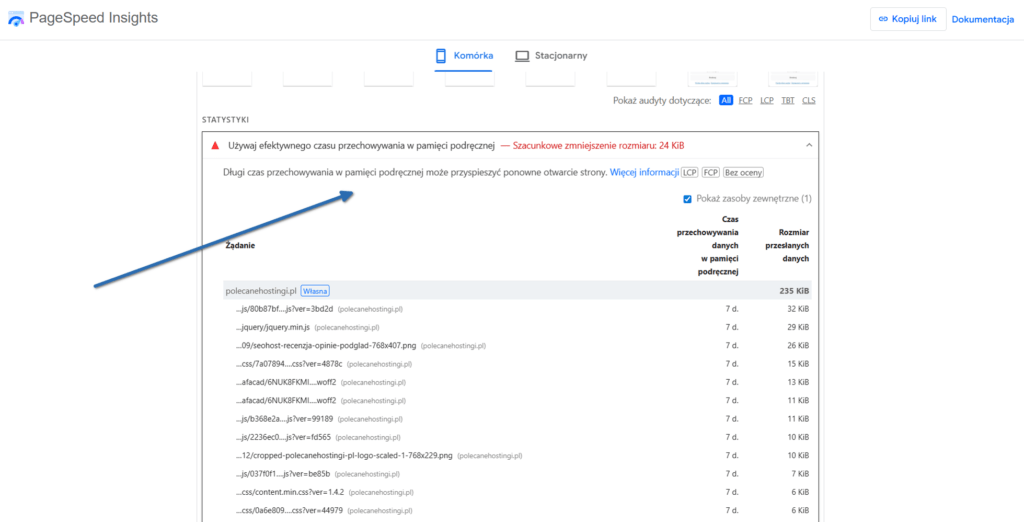1024x522 pixels.
Task: Collapse the cache audit with chevron
Action: click(x=809, y=145)
